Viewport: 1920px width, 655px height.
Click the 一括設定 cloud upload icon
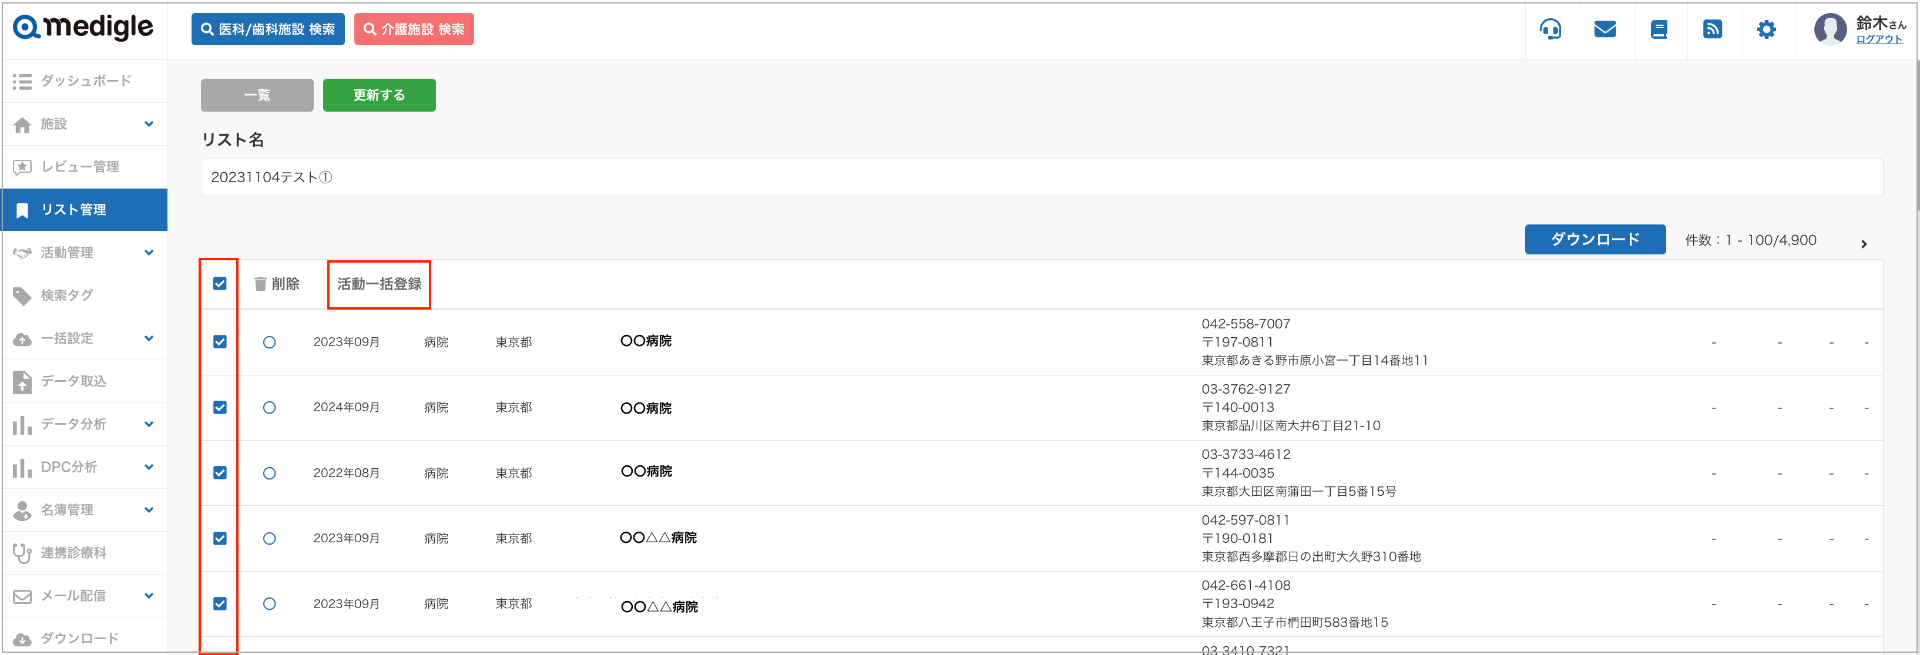(22, 339)
